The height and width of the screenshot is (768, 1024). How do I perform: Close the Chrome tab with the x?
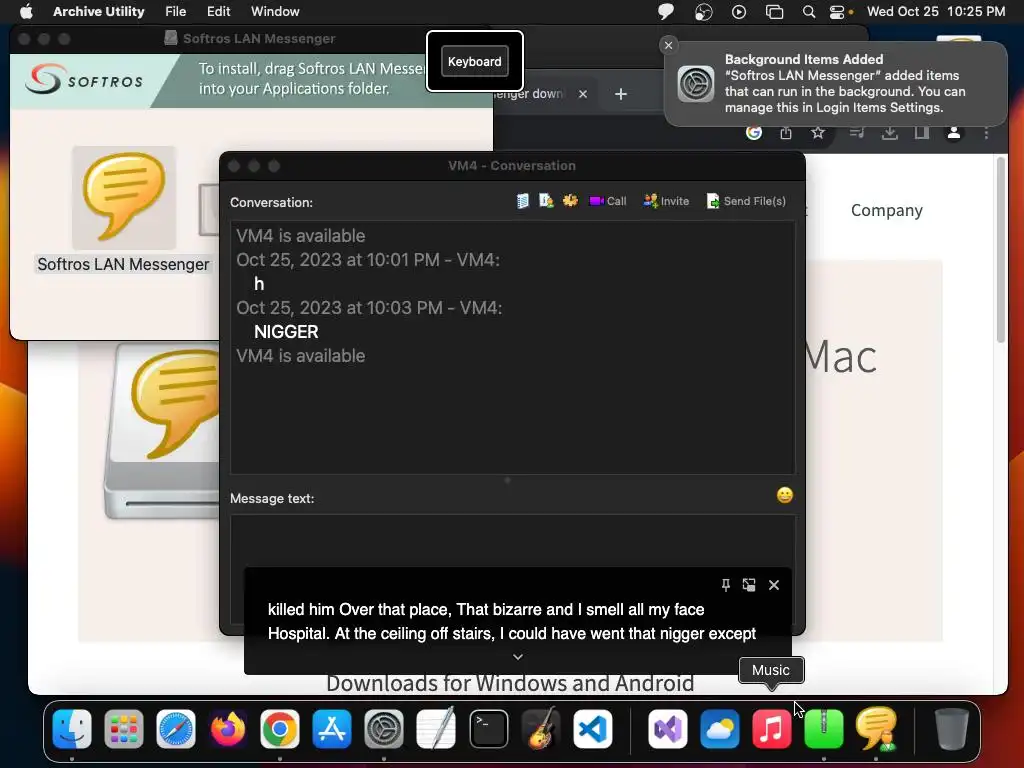(x=583, y=94)
